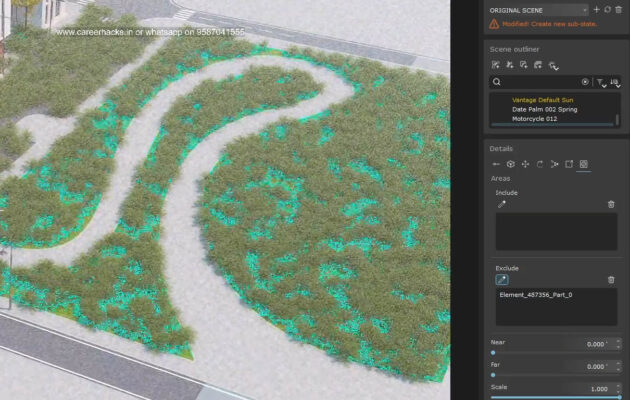Select the rotate tab icon in Details
The height and width of the screenshot is (400, 630).
tap(540, 163)
